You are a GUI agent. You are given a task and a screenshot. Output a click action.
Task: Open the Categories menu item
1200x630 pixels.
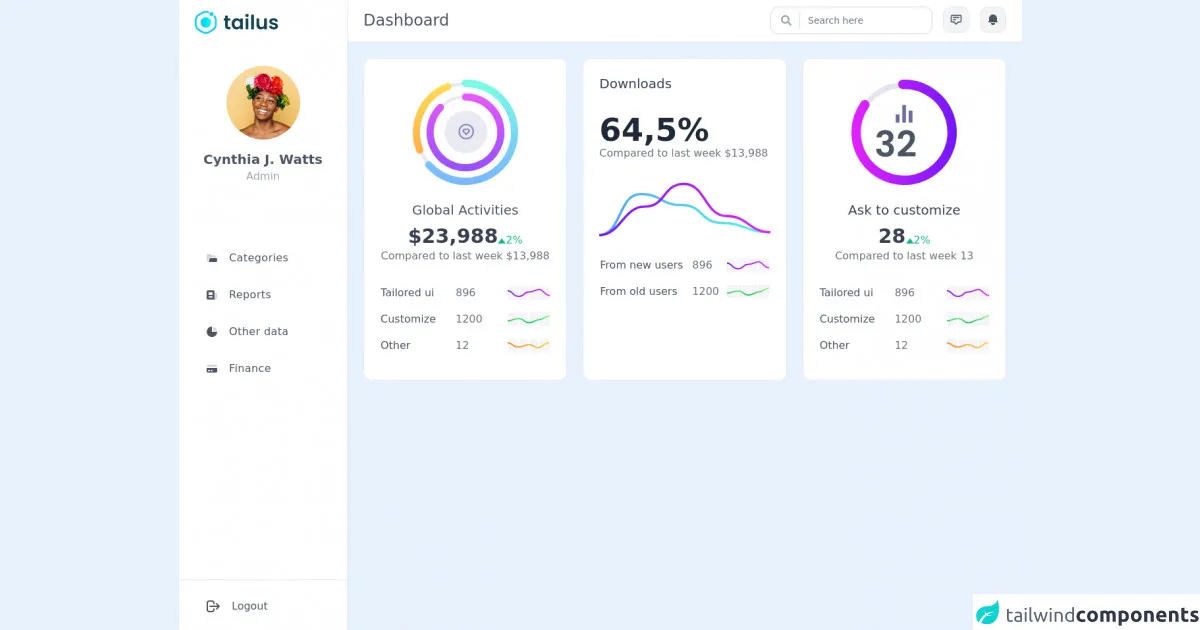click(258, 258)
